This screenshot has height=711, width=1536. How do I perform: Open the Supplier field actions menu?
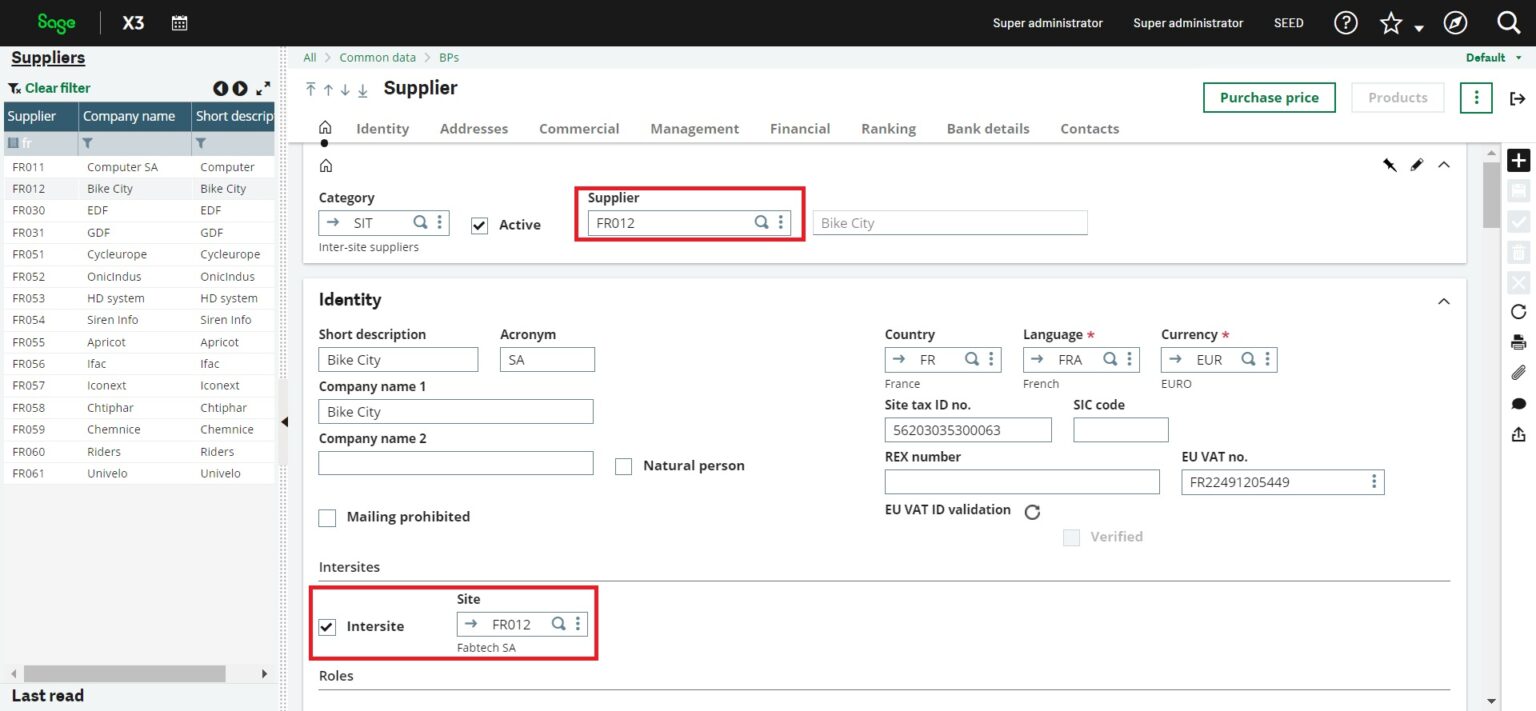coord(781,222)
